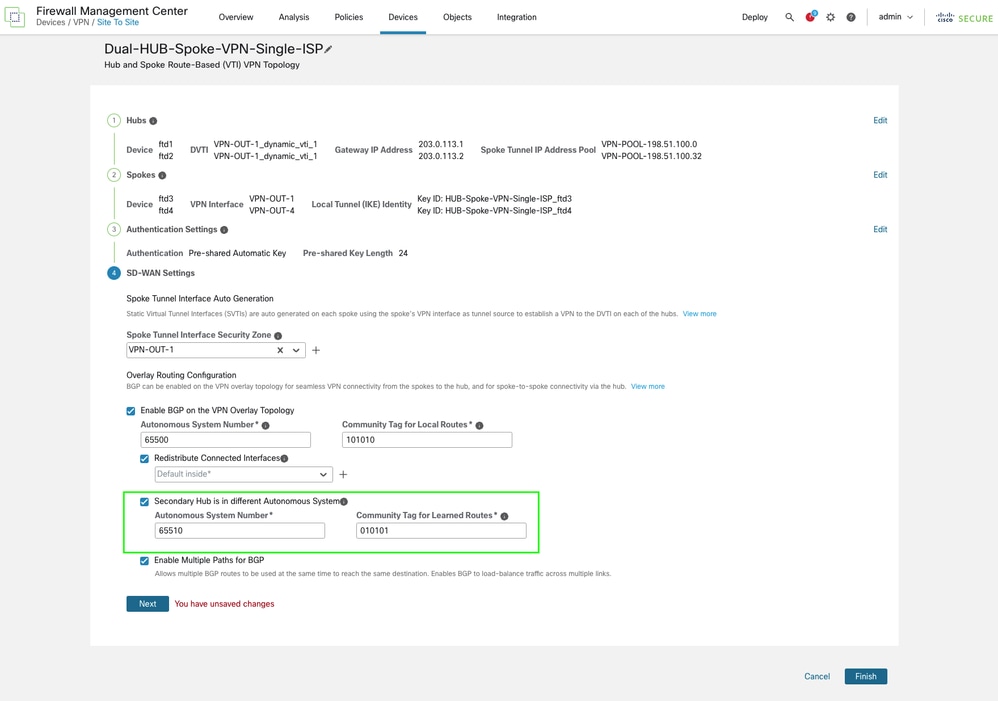Image resolution: width=998 pixels, height=701 pixels.
Task: Select step 2 Spokes circle
Action: [114, 175]
